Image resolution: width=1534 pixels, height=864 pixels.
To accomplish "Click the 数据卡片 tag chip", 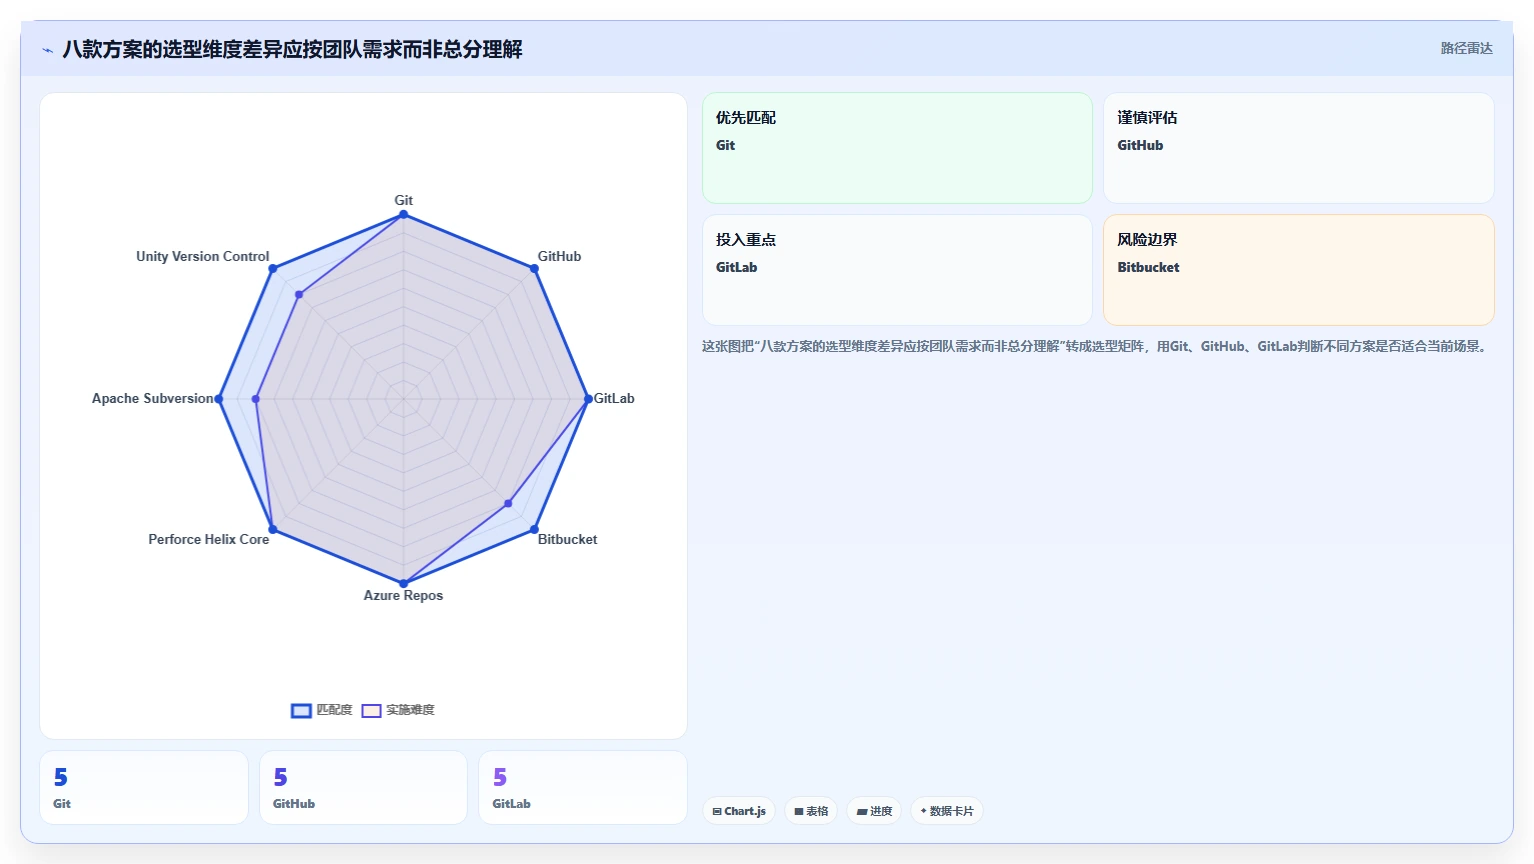I will coord(946,811).
